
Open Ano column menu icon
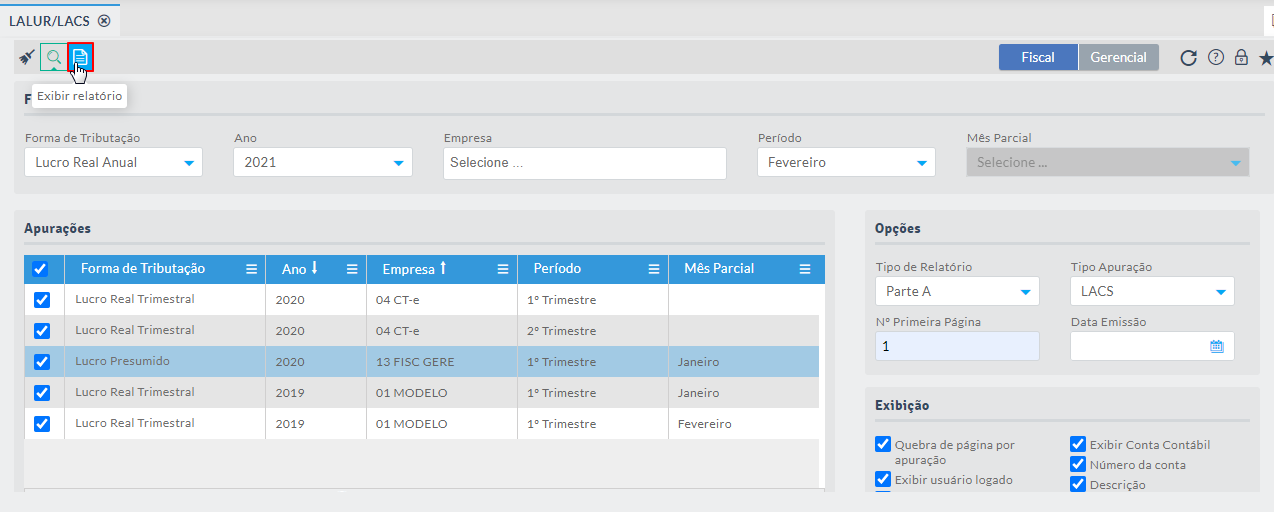click(x=352, y=269)
